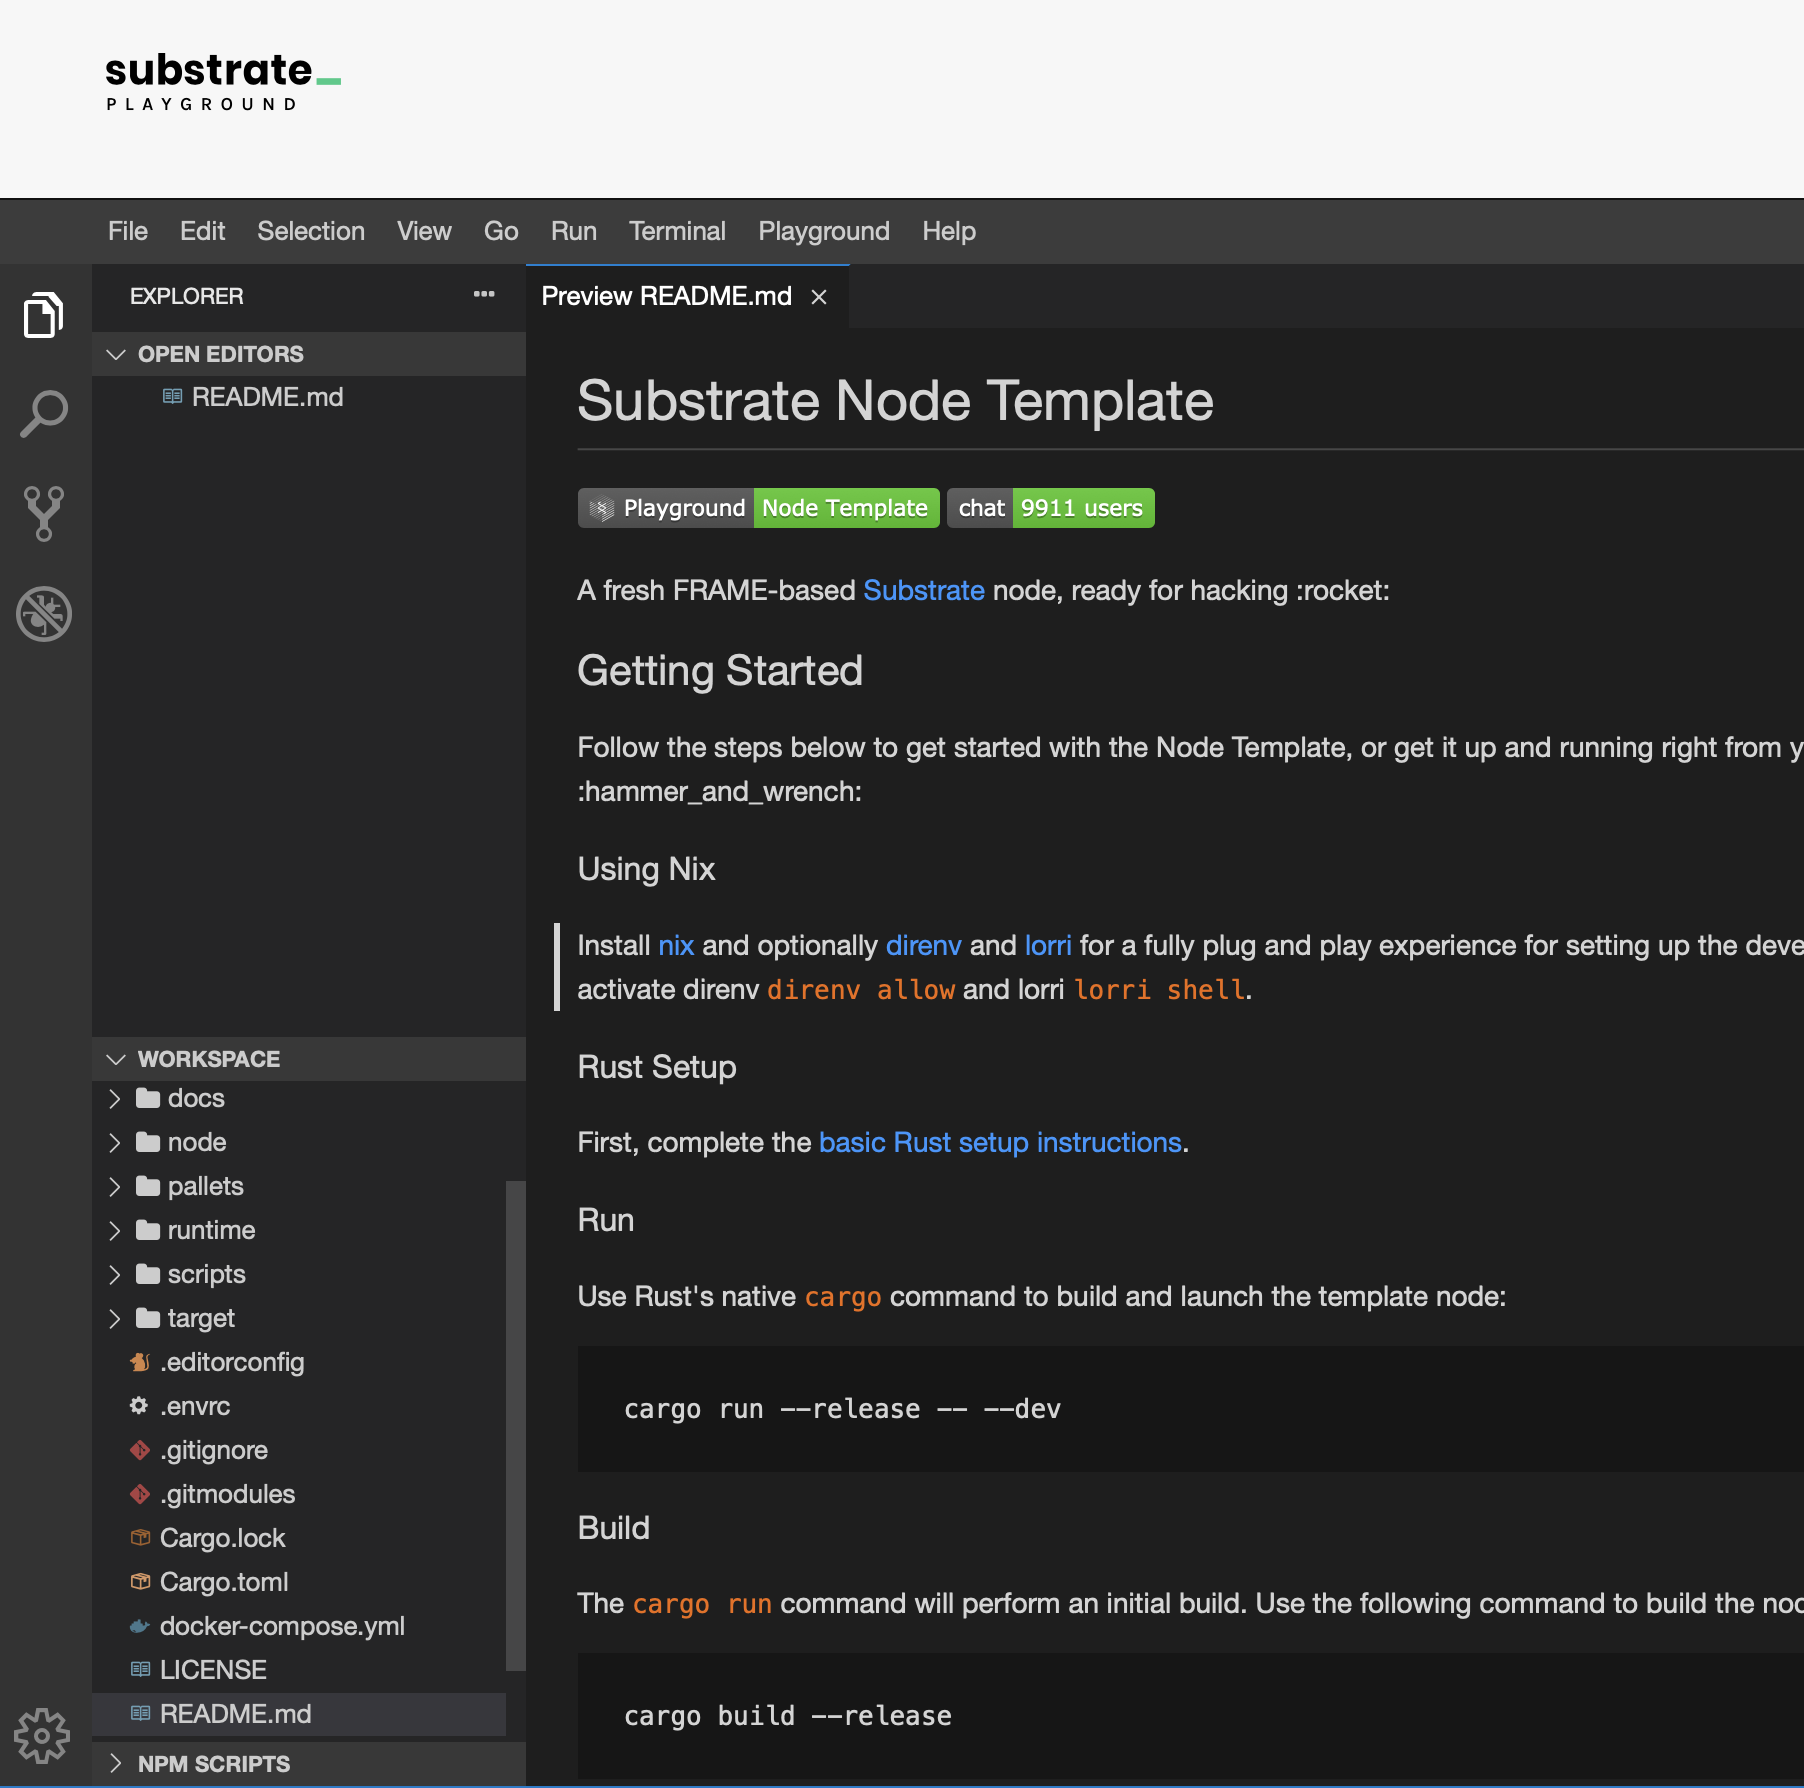Expand the NPM SCRIPTS section
Screen dimensions: 1804x1788
click(114, 1764)
